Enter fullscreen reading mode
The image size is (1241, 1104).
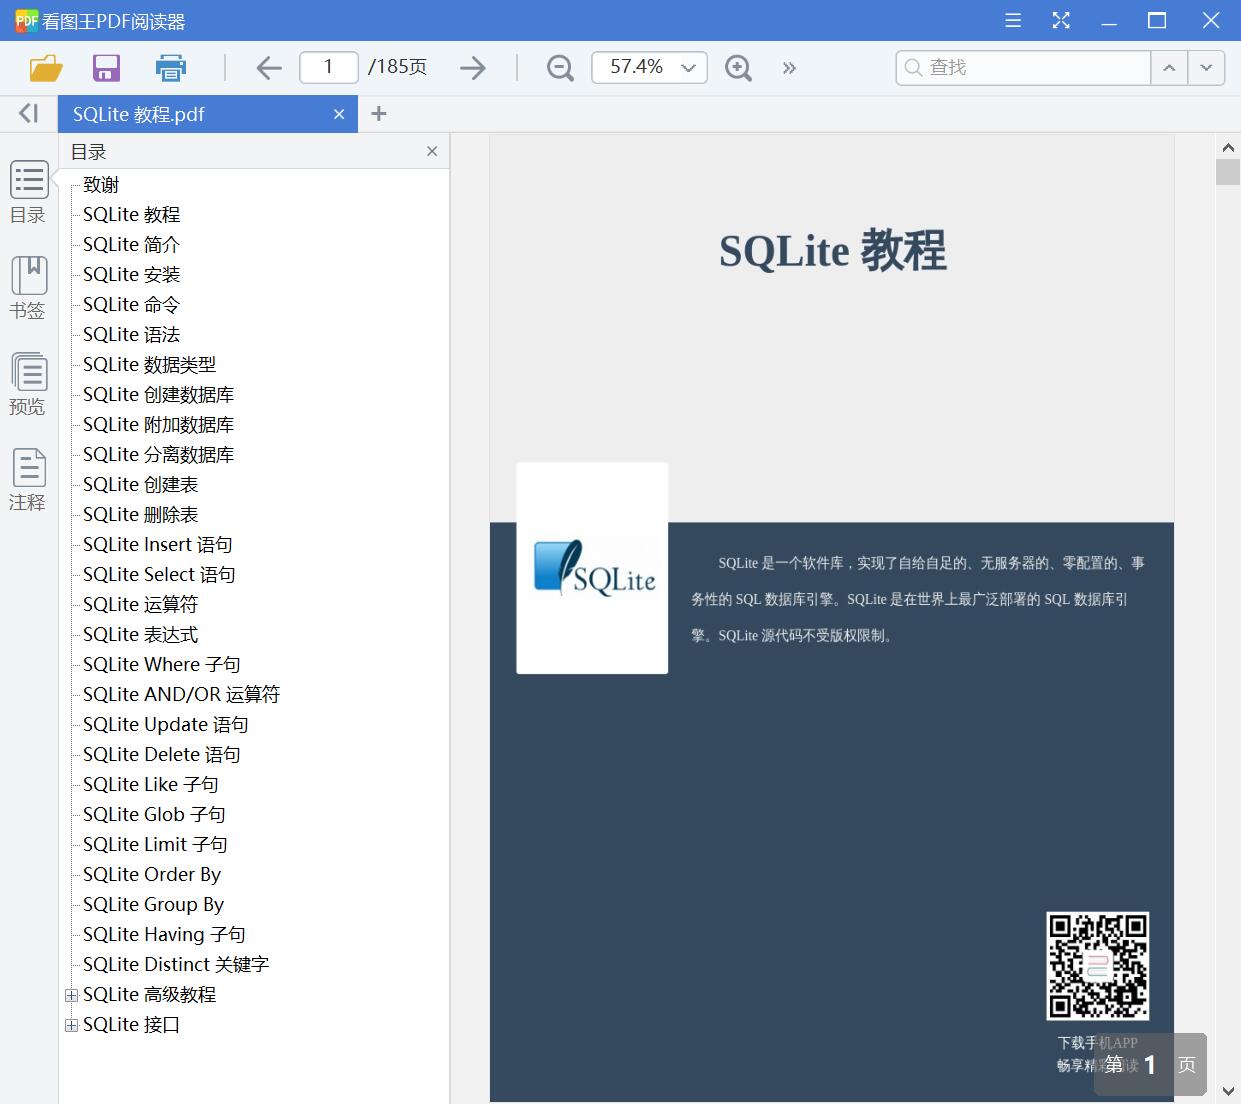1061,20
